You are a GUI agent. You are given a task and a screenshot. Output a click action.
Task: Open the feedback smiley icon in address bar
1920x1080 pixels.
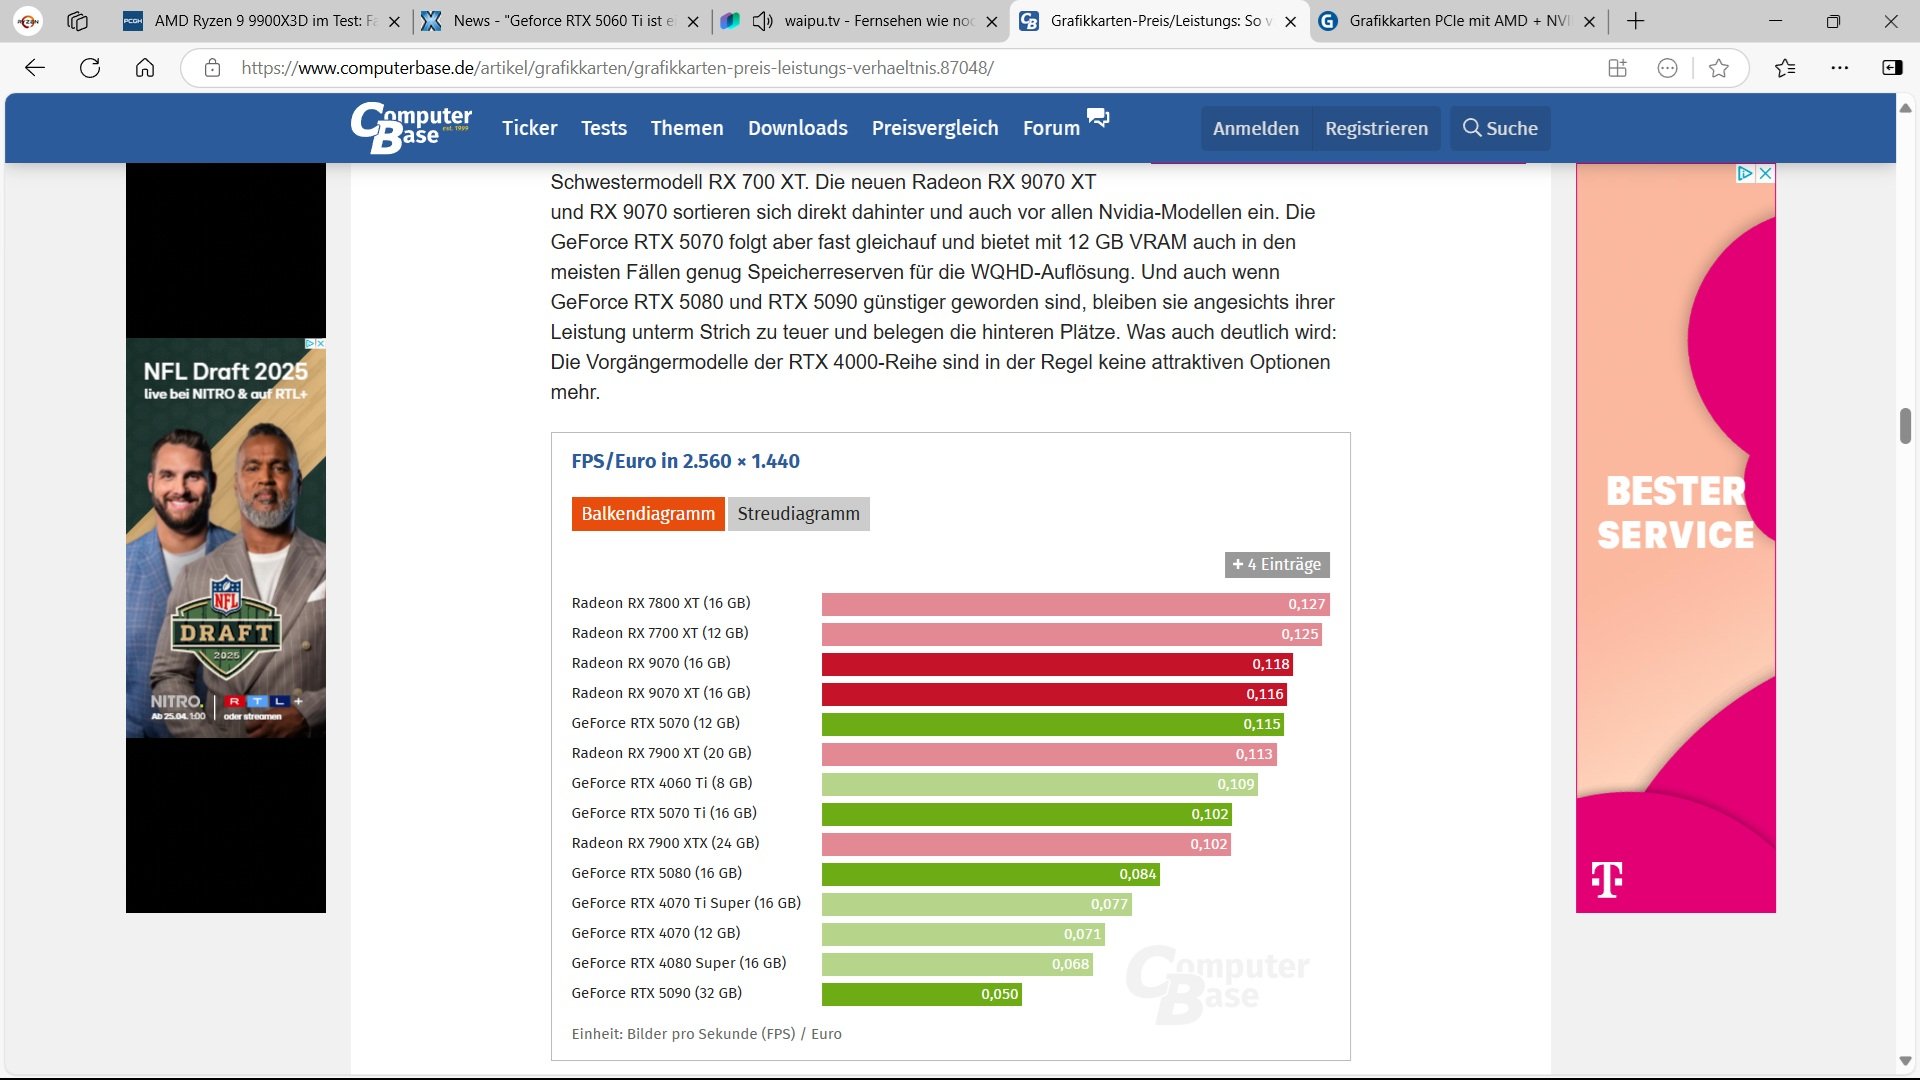point(1667,68)
